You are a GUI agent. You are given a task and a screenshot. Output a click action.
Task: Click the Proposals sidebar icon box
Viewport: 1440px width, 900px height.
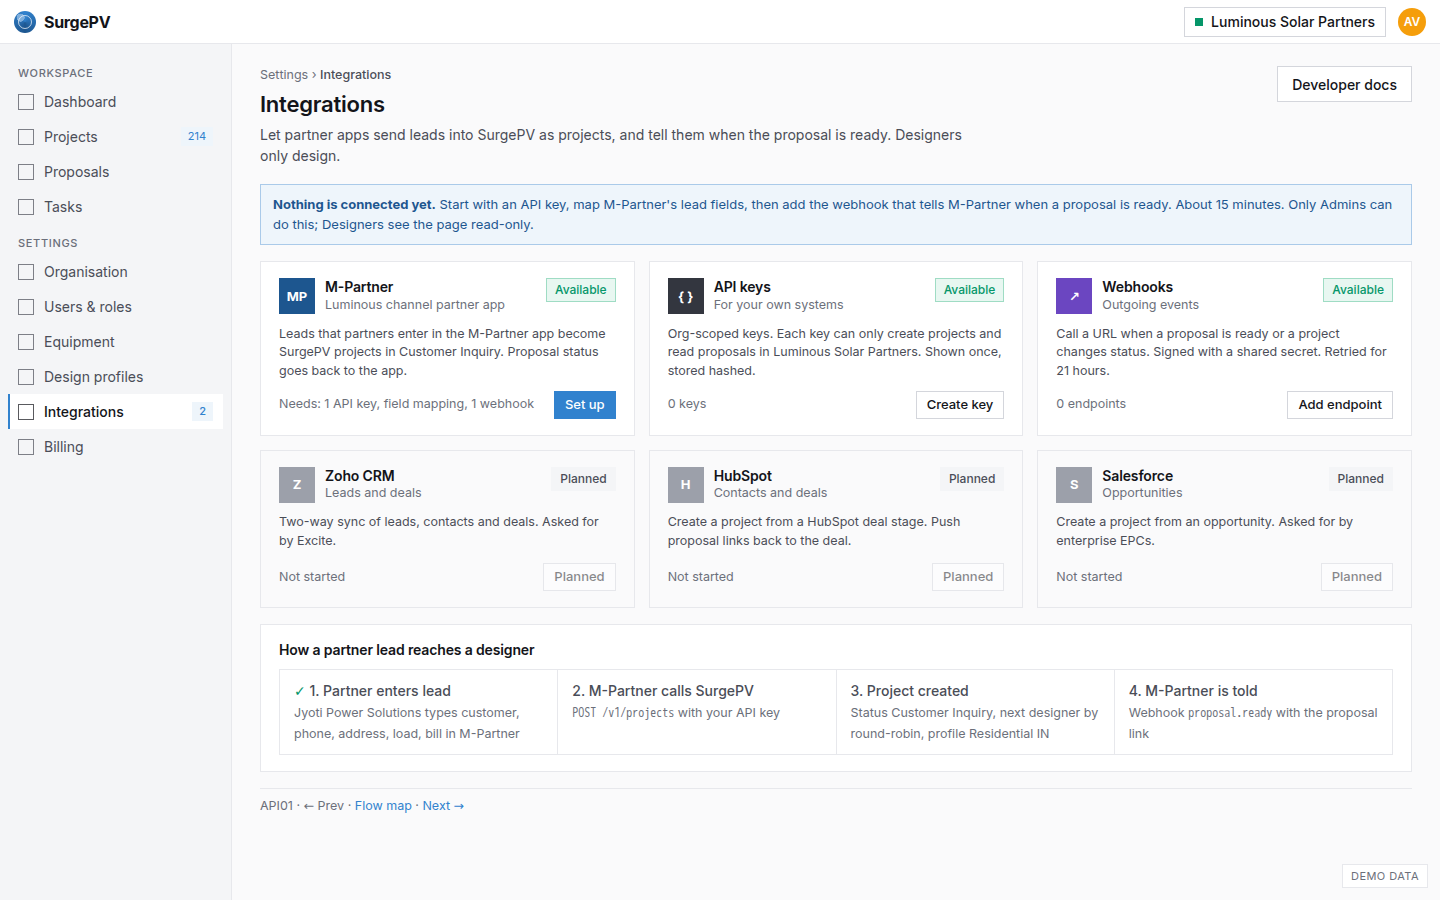click(26, 172)
